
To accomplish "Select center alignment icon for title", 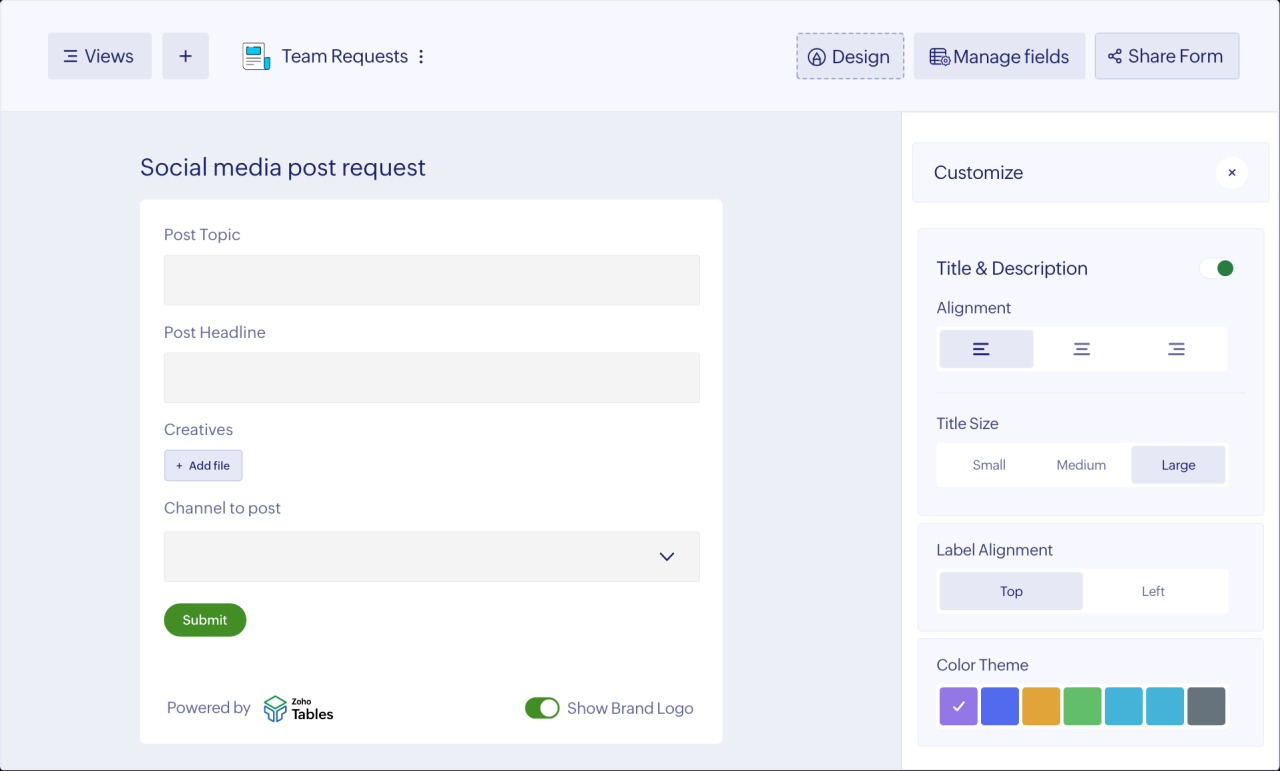I will pos(1081,349).
